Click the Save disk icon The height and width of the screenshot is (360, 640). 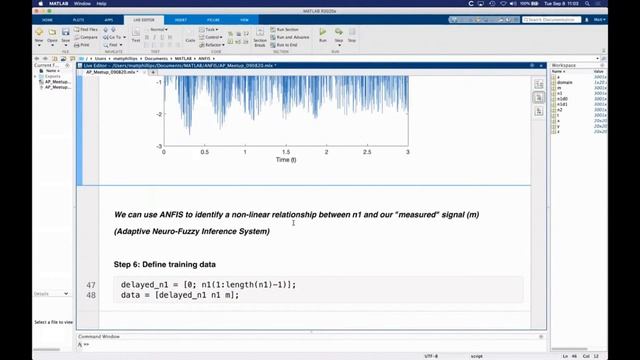pyautogui.click(x=65, y=32)
